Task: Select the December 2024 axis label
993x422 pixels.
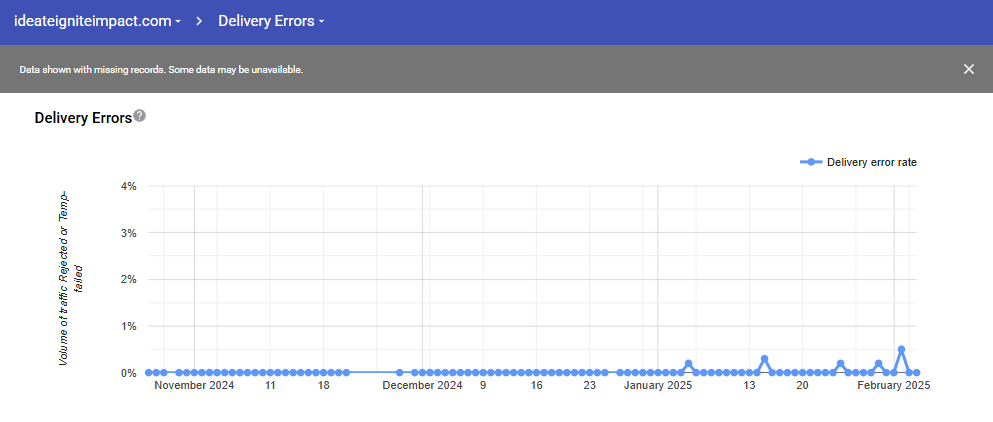Action: (x=422, y=385)
